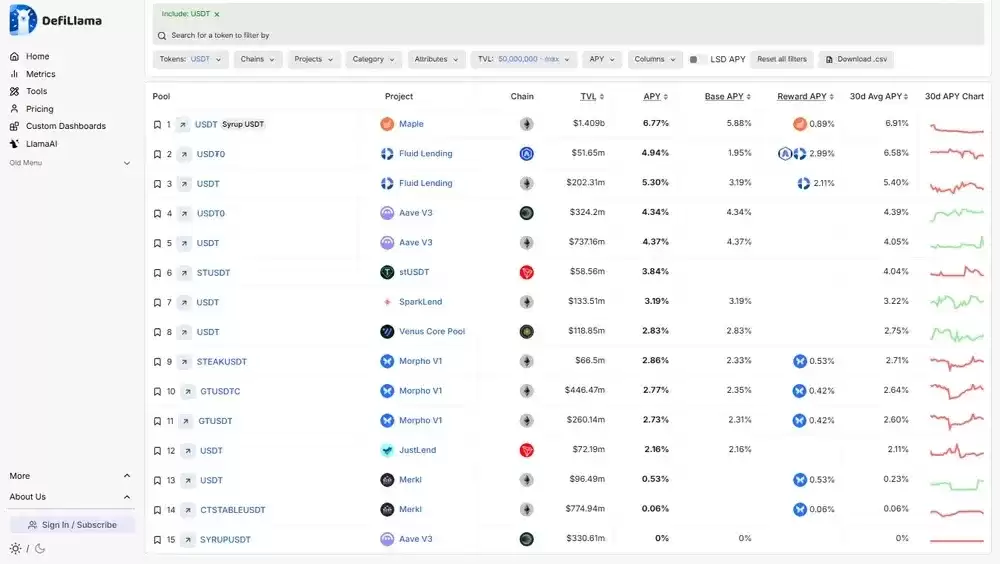
Task: Open the Category dropdown
Action: (374, 59)
